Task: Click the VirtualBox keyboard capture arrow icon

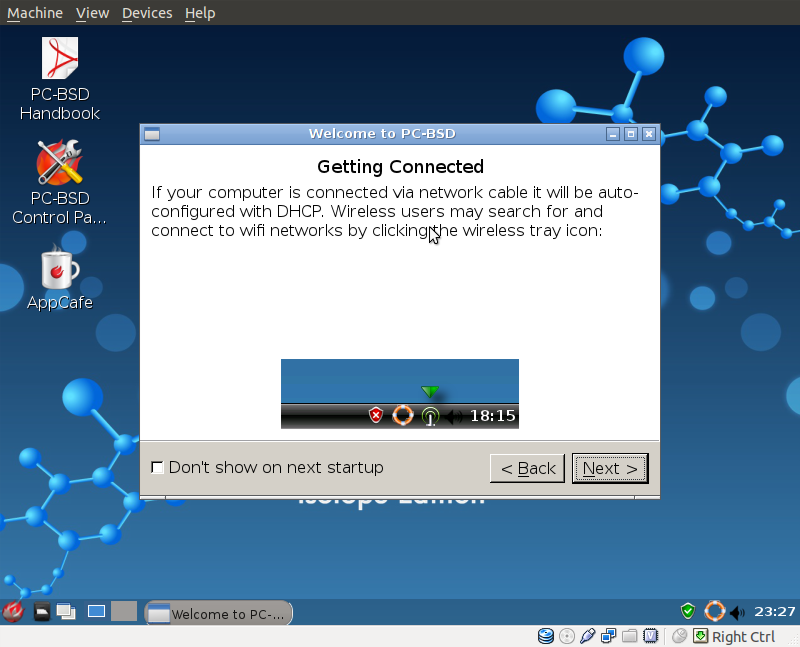Action: click(x=701, y=636)
